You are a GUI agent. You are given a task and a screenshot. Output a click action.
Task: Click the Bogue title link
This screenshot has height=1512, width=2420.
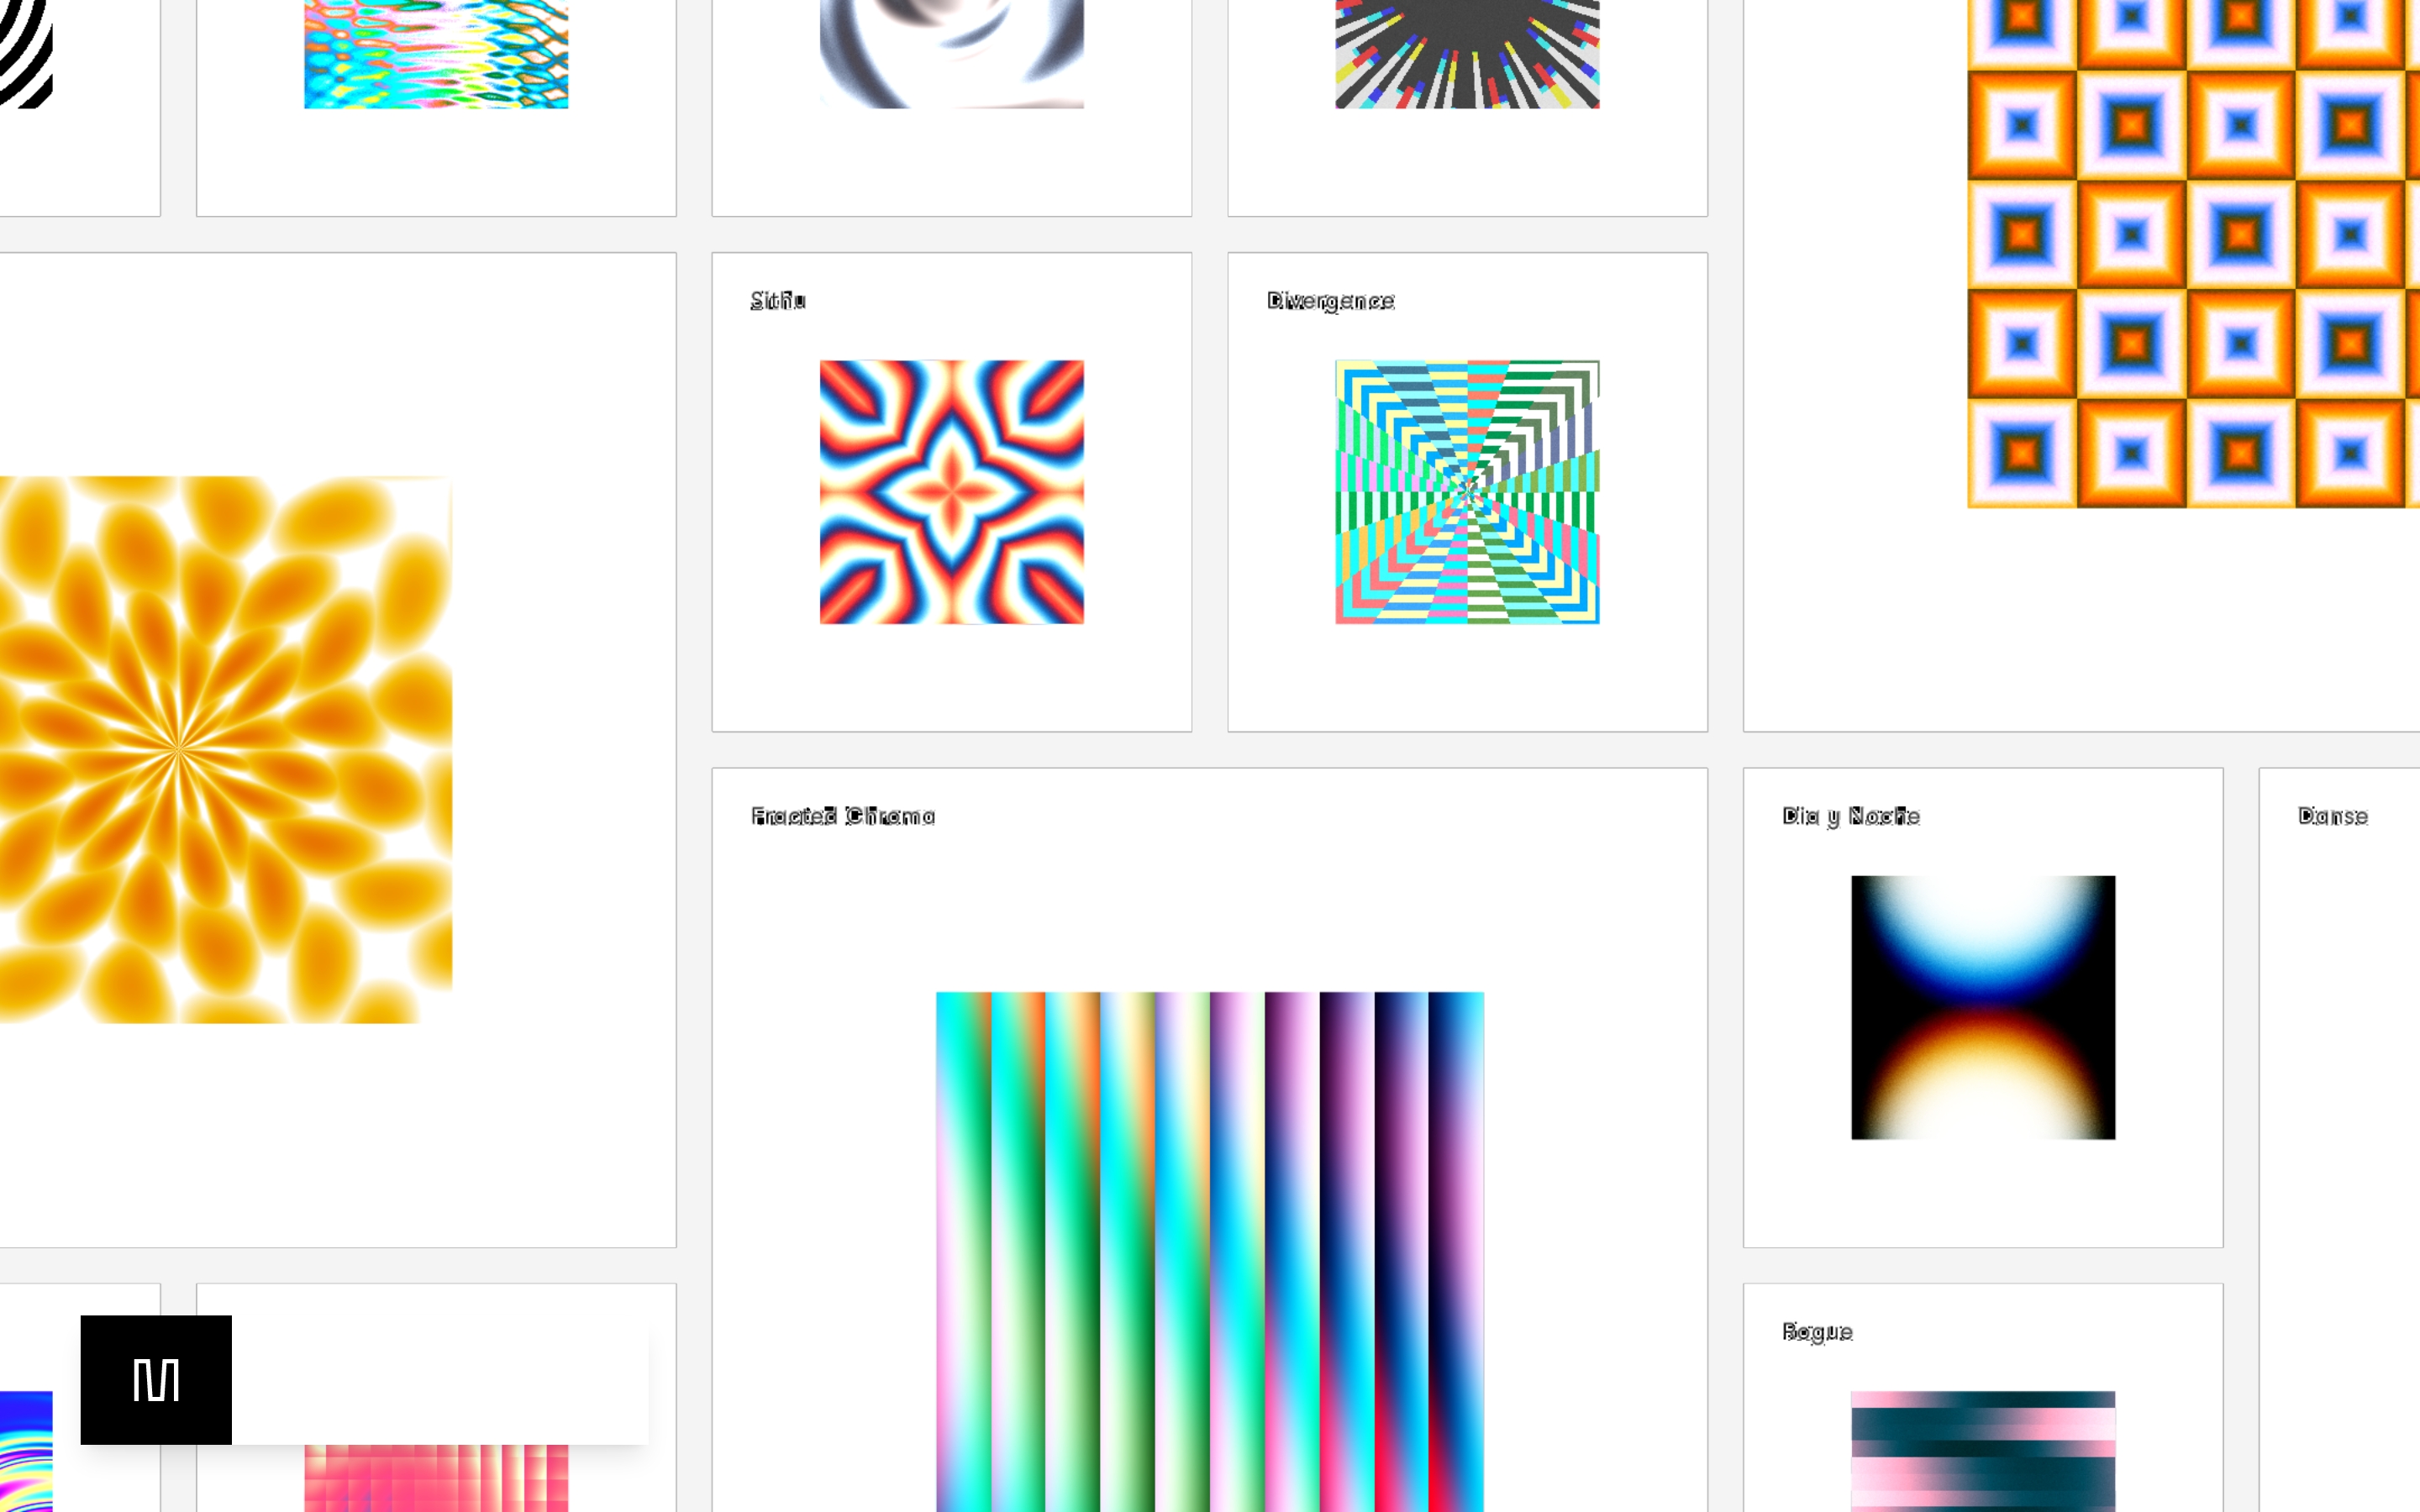pyautogui.click(x=1816, y=1331)
